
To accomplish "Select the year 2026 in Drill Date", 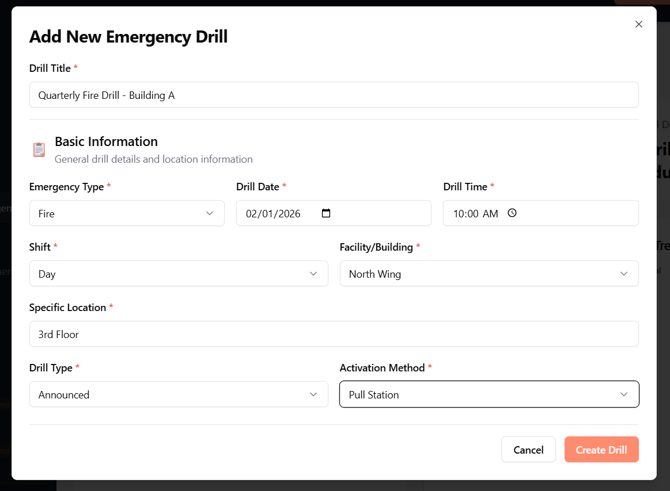I will click(x=292, y=214).
